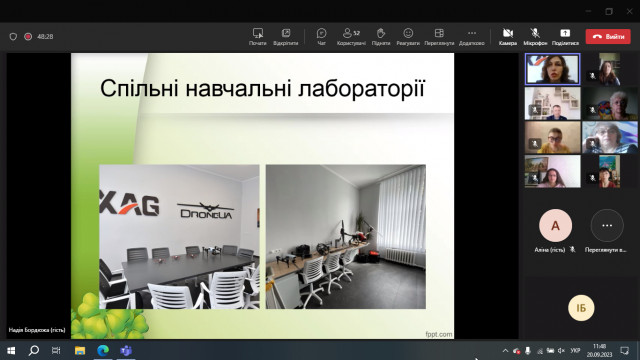Click the Почати toolbar icon
The width and height of the screenshot is (640, 360).
(x=258, y=36)
